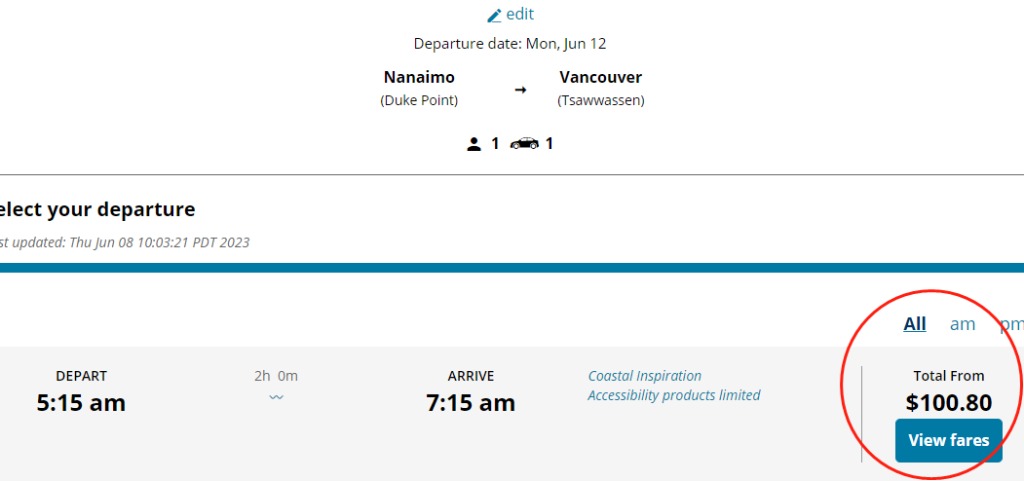Click the 2h 0m sailing duration label
This screenshot has width=1024, height=481.
pos(276,376)
